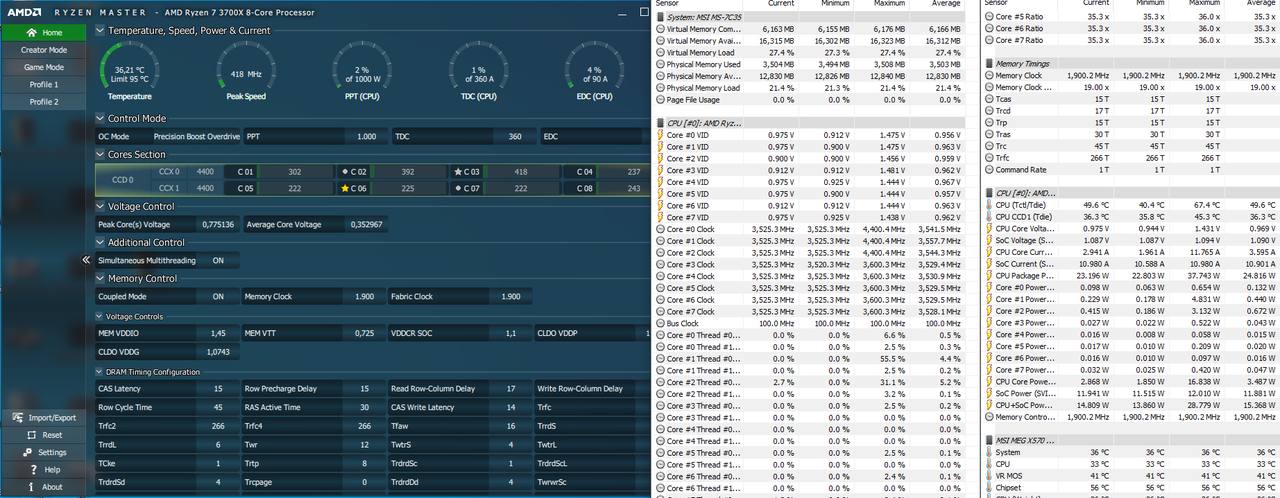
Task: Collapse the Voltage Control section
Action: click(x=100, y=206)
